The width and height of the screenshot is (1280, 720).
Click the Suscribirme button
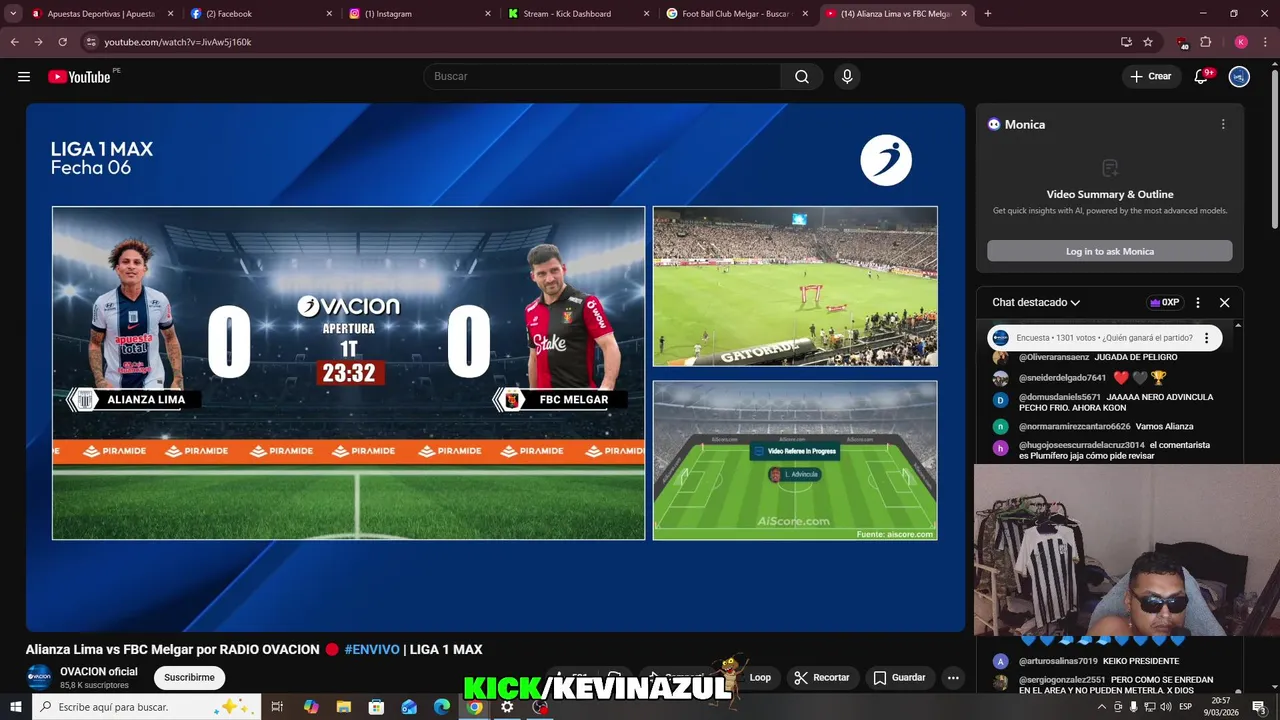click(189, 677)
